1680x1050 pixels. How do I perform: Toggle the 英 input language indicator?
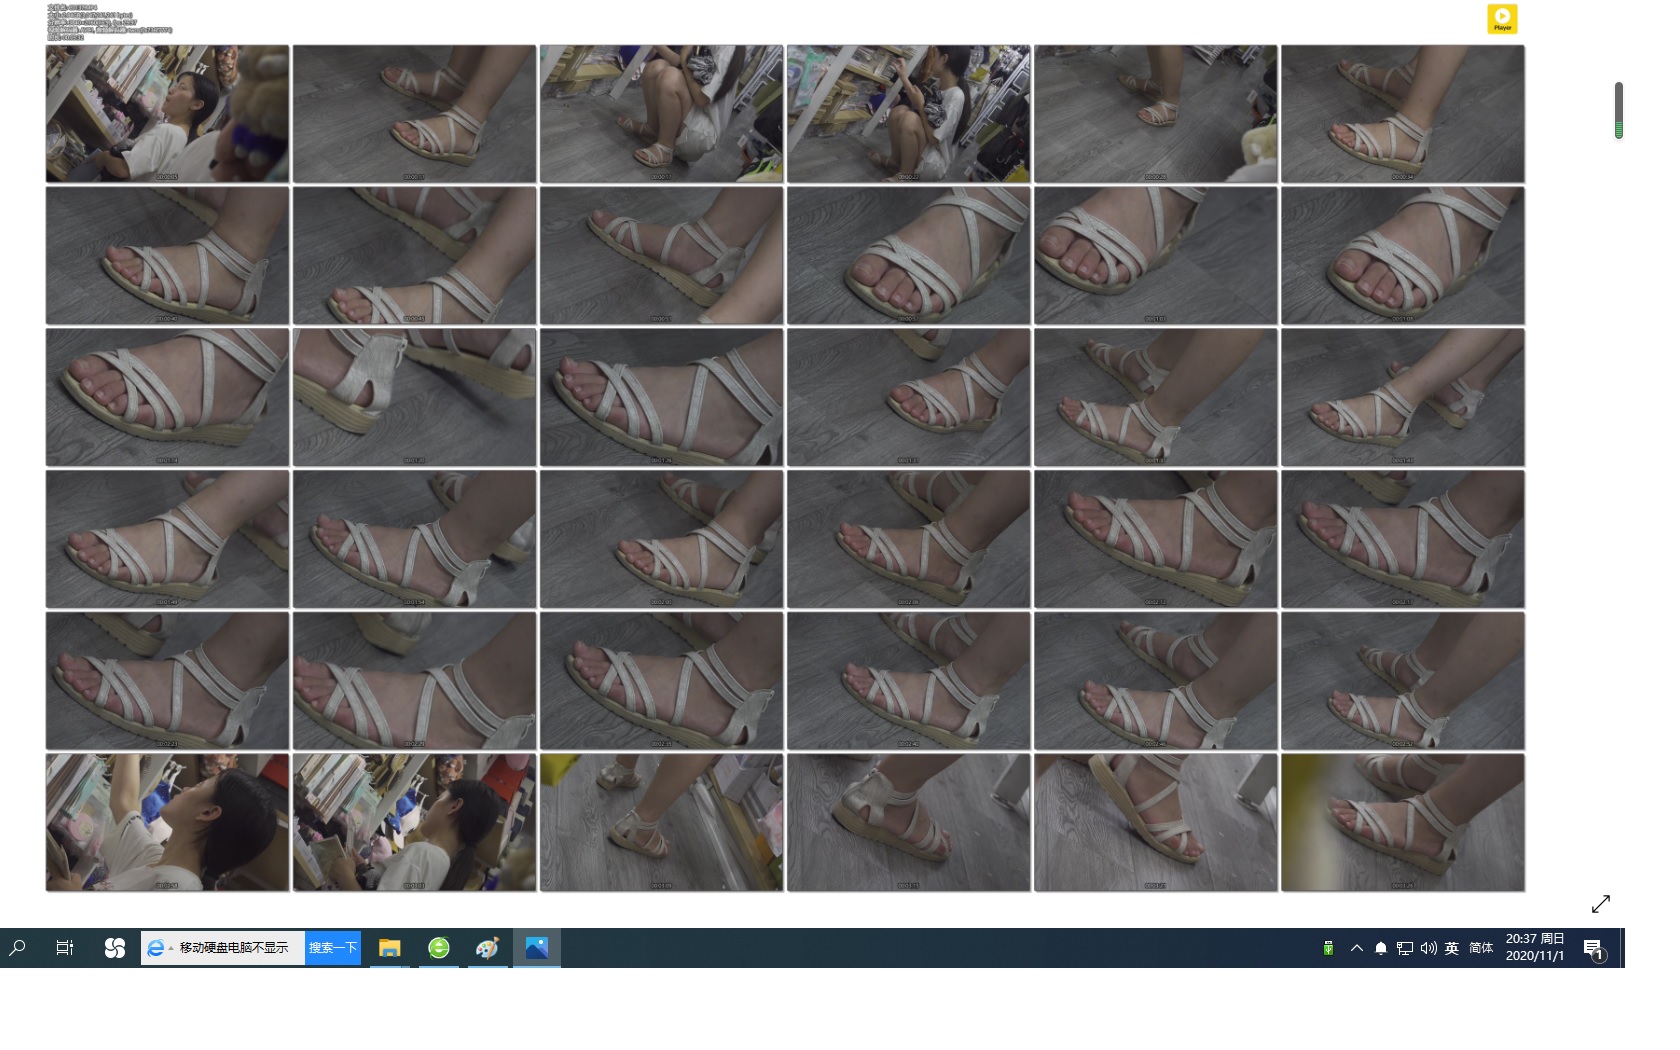pyautogui.click(x=1452, y=948)
